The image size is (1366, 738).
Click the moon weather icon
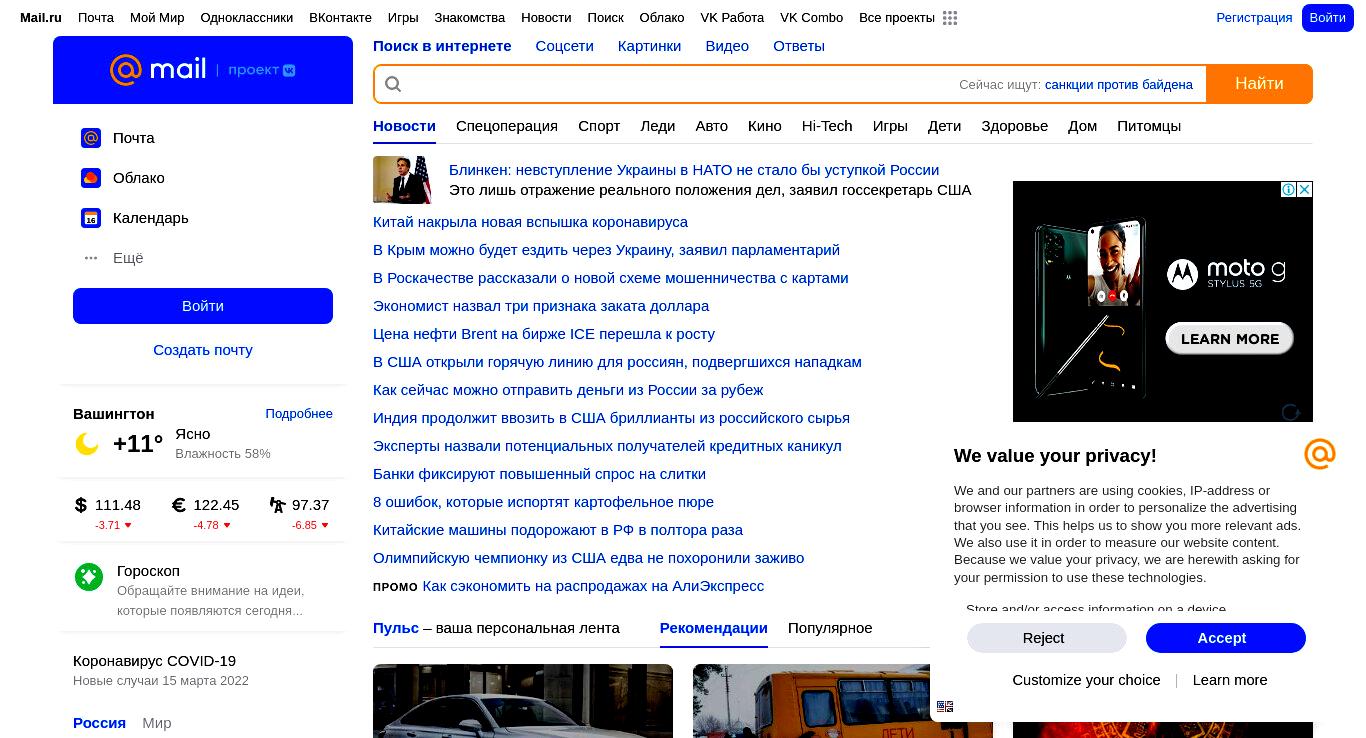pyautogui.click(x=87, y=444)
